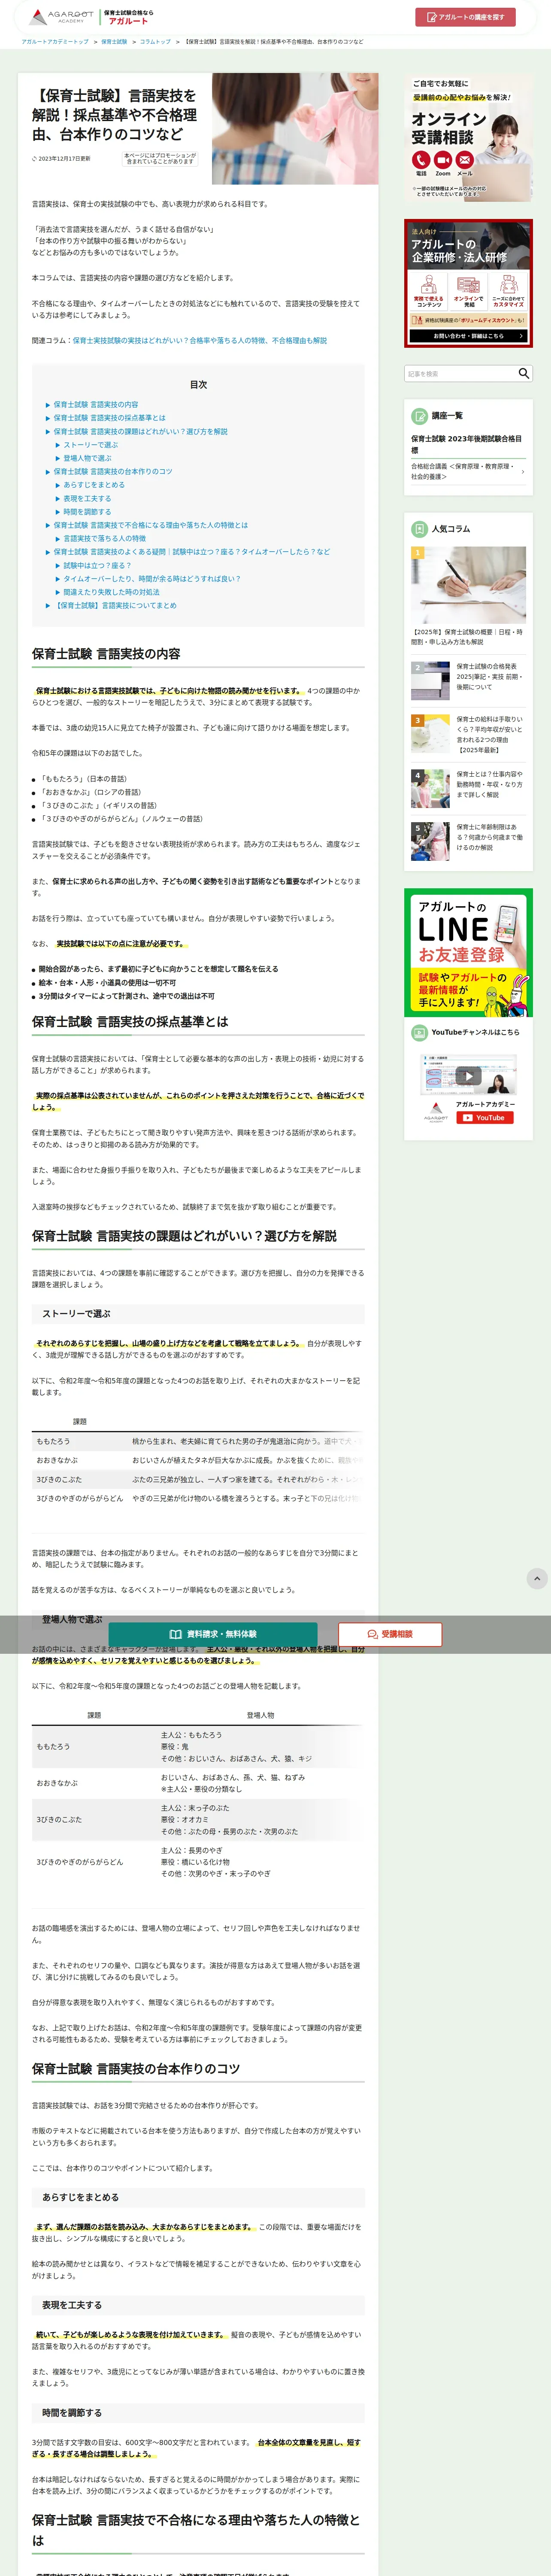551x2576 pixels.
Task: Click the 人気コラム bookmark icon
Action: (x=420, y=529)
